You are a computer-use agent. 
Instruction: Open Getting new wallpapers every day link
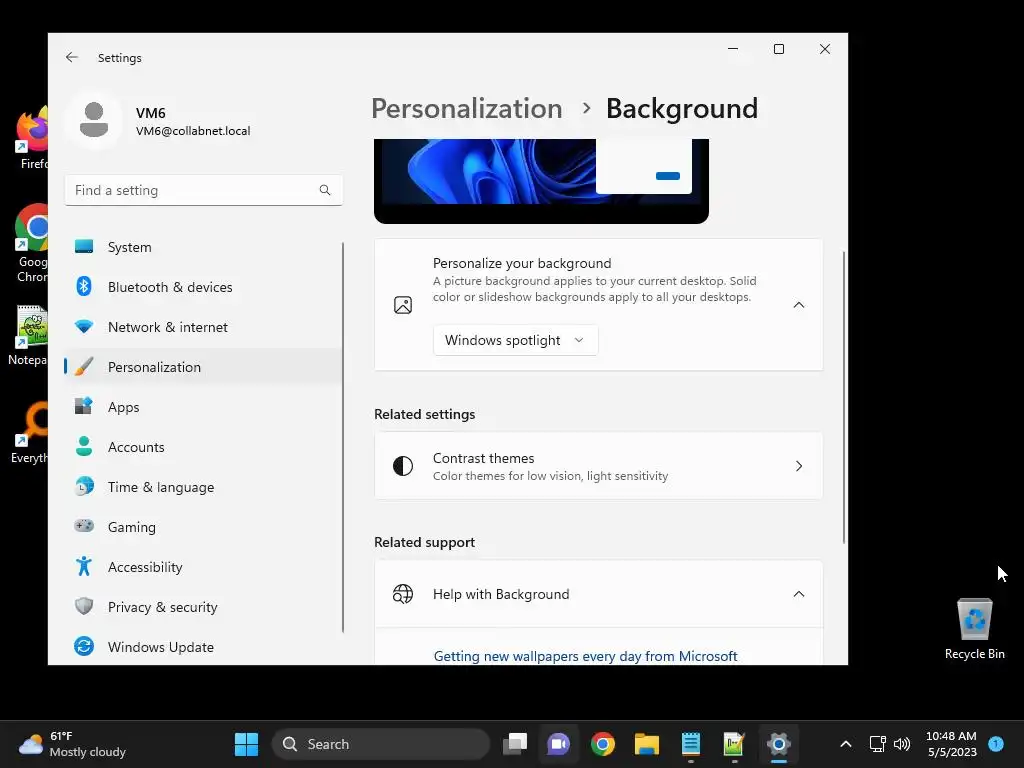click(585, 656)
